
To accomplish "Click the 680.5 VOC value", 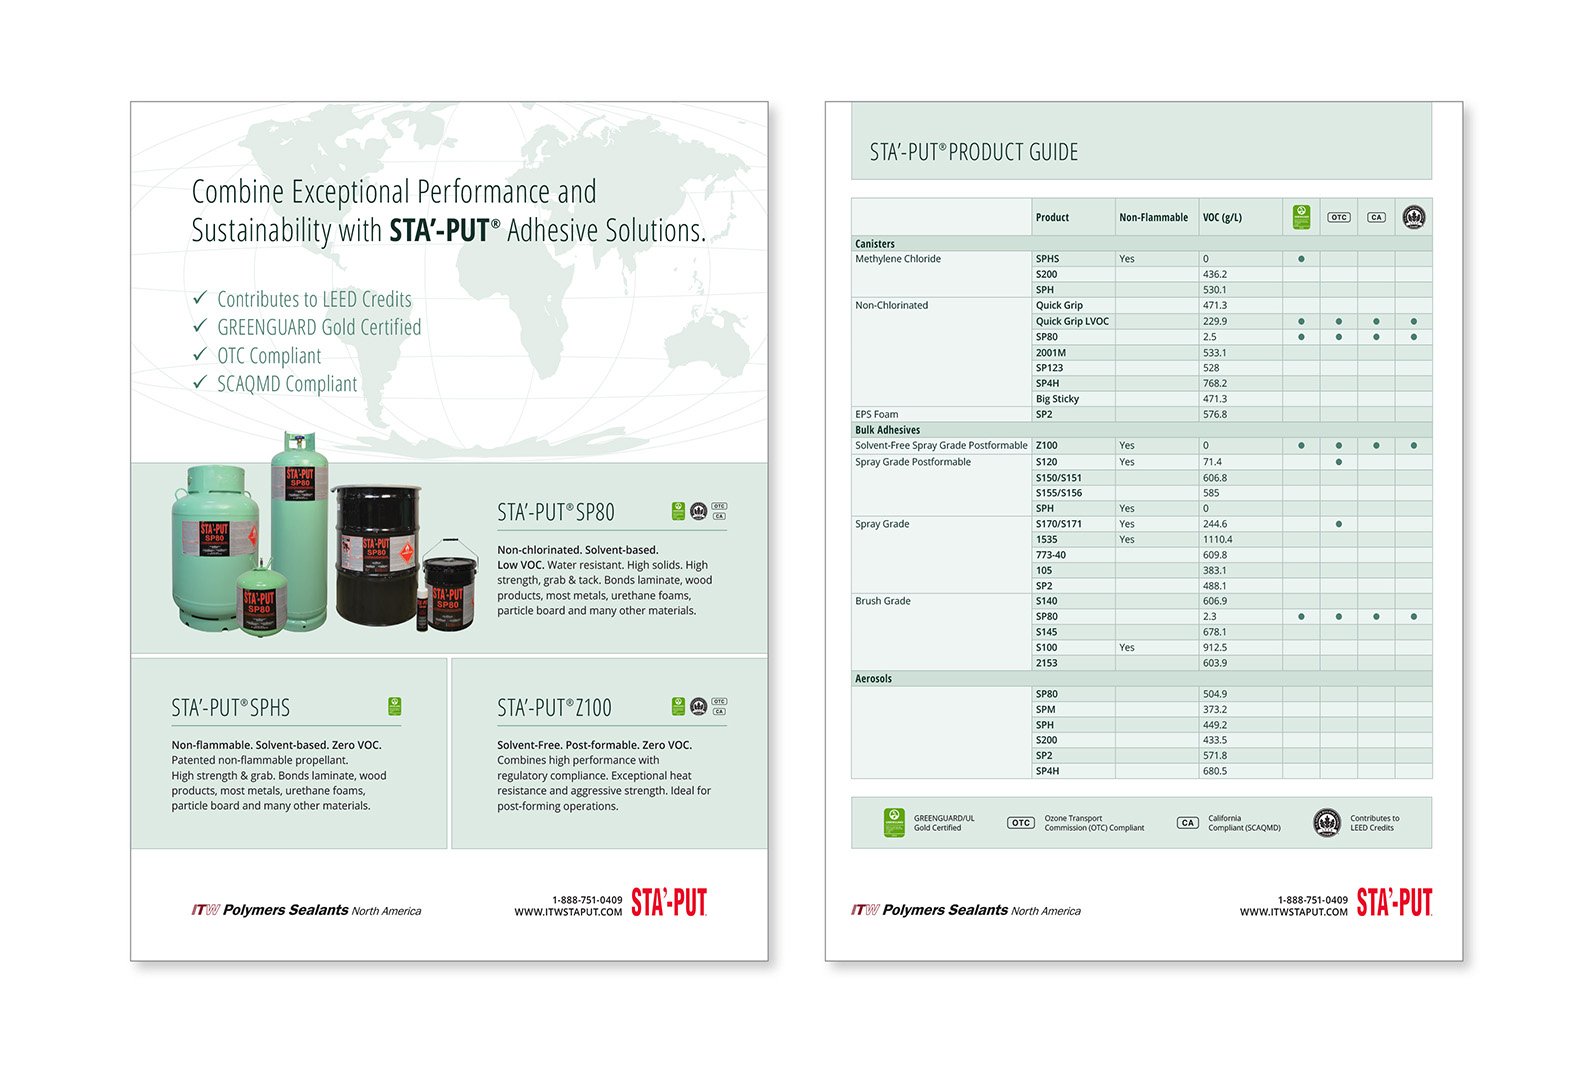I will [x=1214, y=771].
